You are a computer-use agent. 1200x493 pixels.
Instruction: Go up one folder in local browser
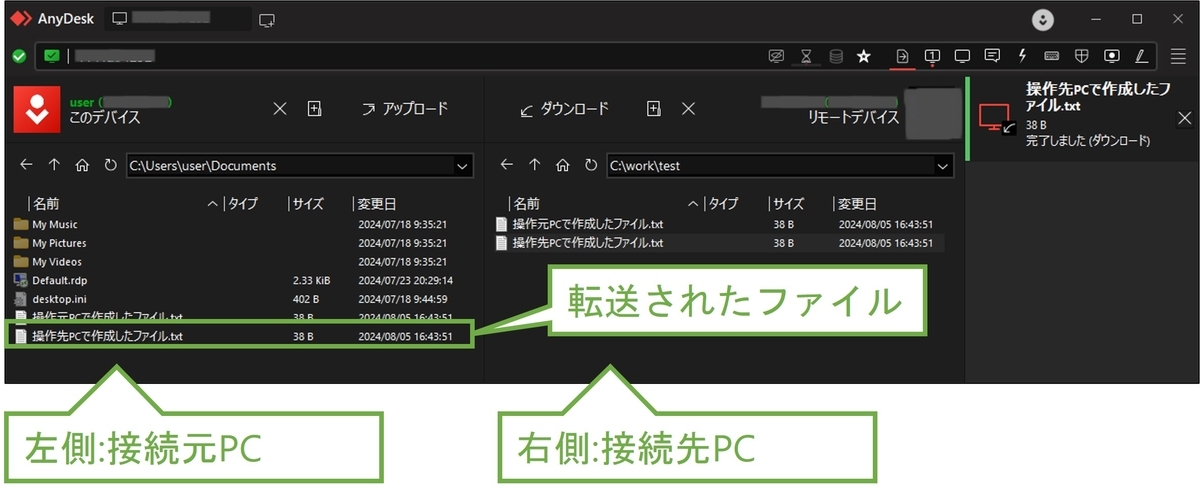point(54,165)
